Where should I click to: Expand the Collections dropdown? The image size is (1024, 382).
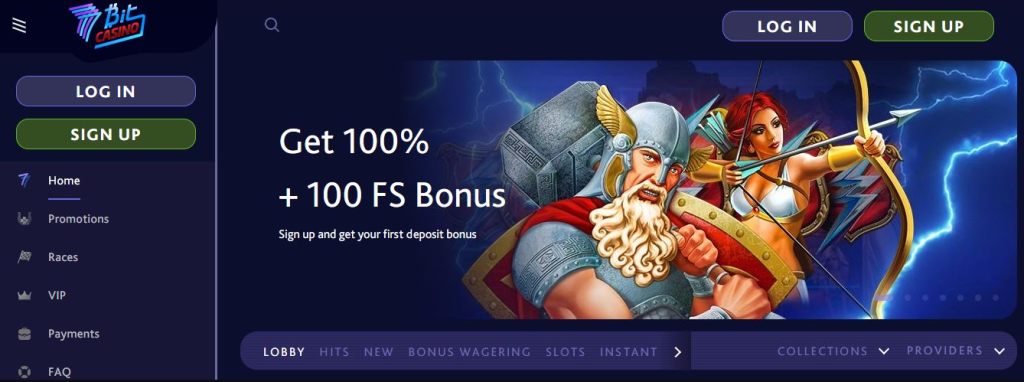click(x=833, y=351)
